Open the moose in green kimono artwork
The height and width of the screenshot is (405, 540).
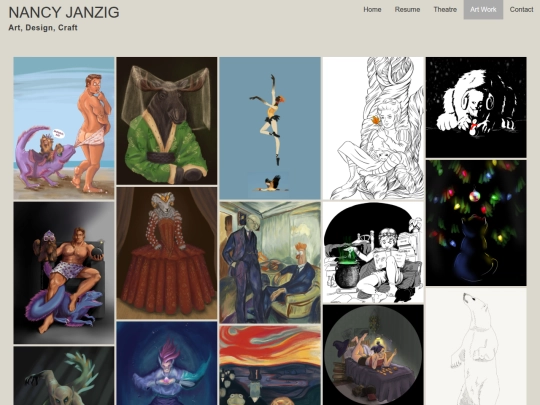click(167, 121)
